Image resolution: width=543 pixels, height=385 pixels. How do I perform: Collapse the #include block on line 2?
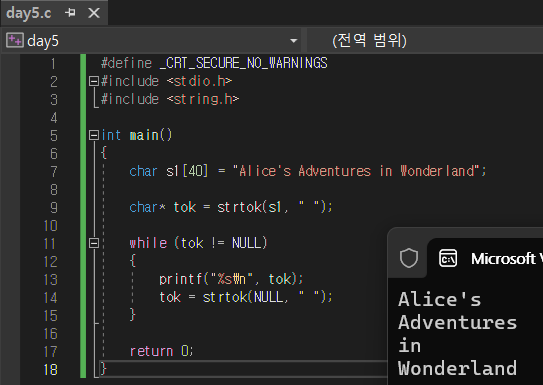(x=94, y=81)
